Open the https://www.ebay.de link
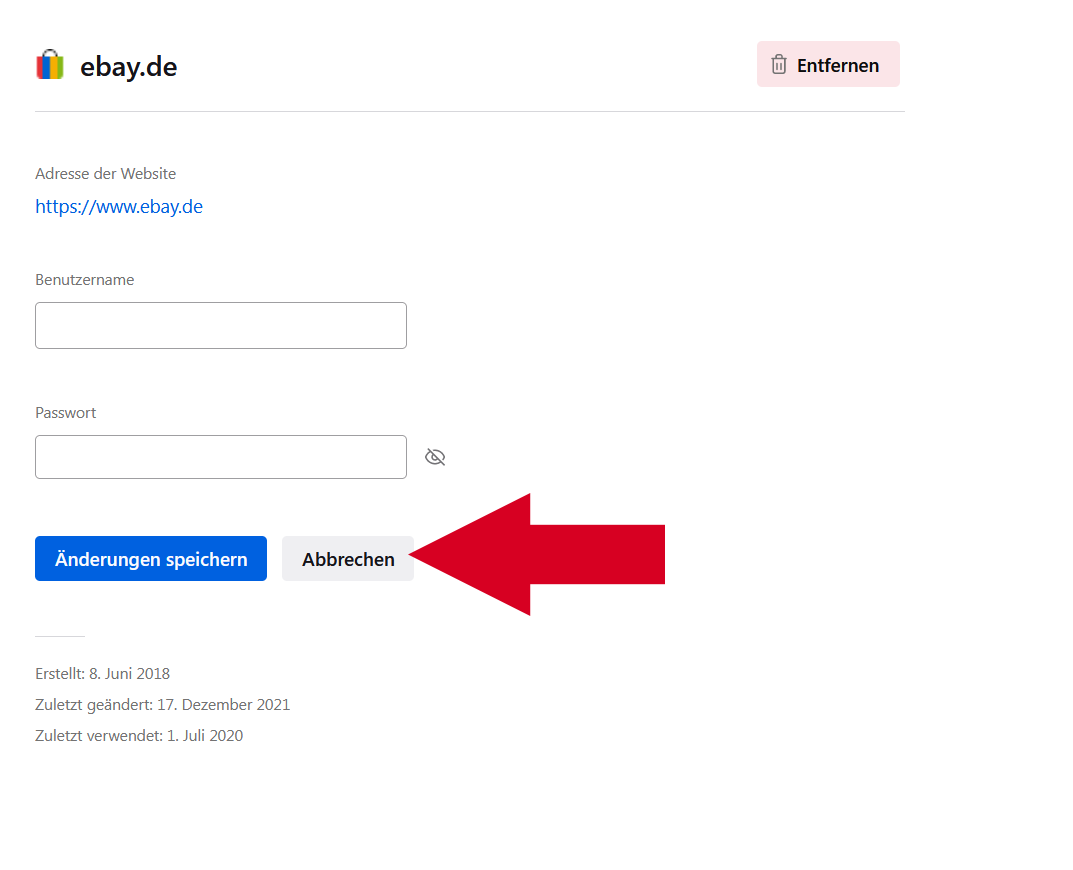Viewport: 1073px width, 870px height. tap(119, 207)
